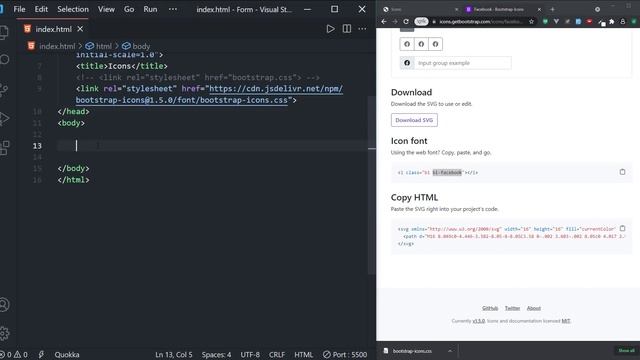
Task: Click the first Facebook icon button
Action: point(407,44)
